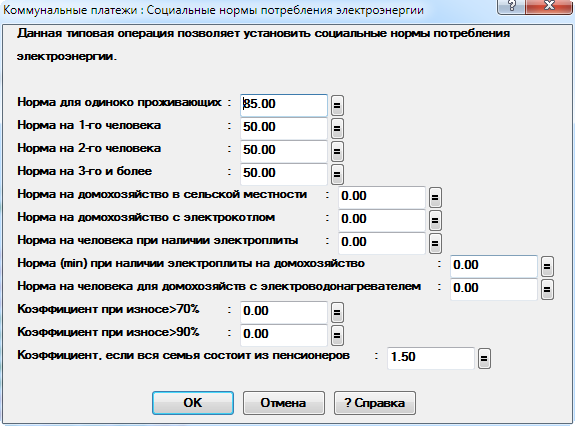The height and width of the screenshot is (426, 575).
Task: Click '=' icon beside 'износе>90%' field
Action: click(337, 335)
